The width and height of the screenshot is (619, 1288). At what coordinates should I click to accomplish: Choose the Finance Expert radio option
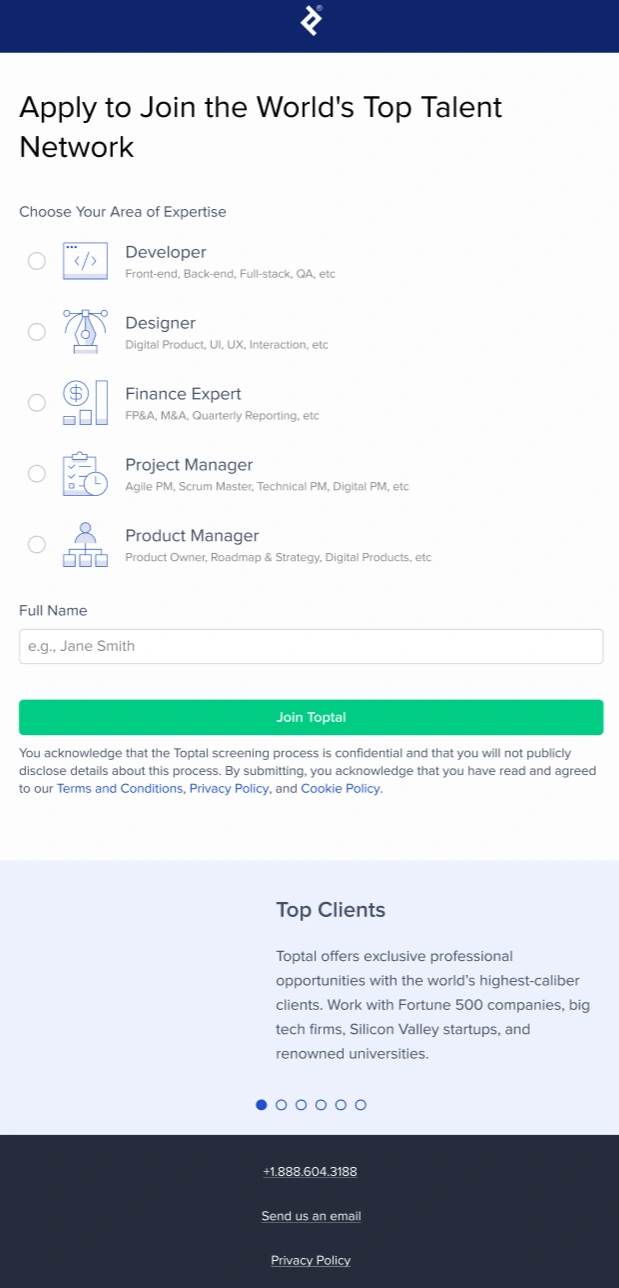[x=37, y=403]
